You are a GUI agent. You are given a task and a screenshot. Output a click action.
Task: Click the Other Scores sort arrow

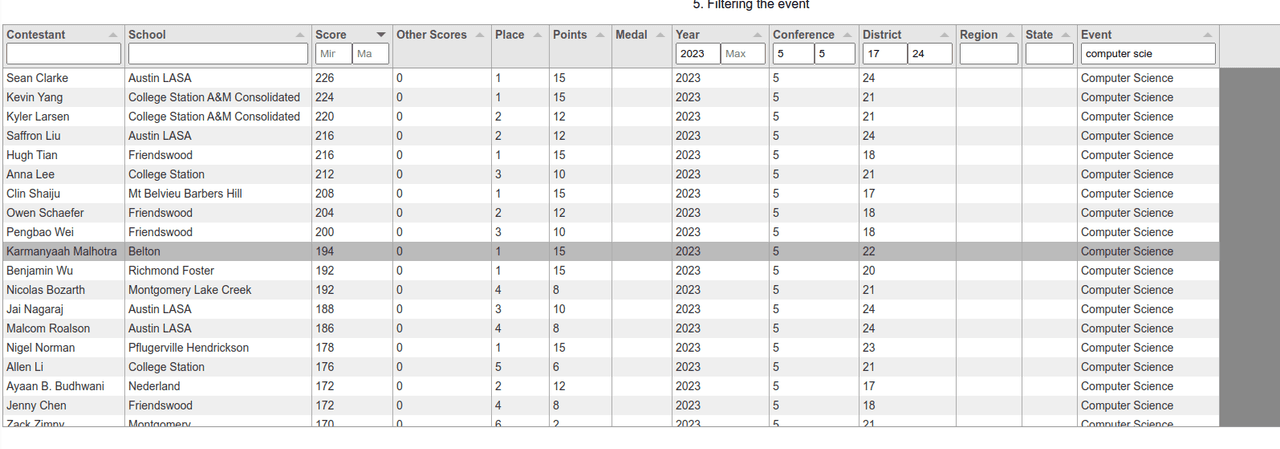tap(482, 35)
